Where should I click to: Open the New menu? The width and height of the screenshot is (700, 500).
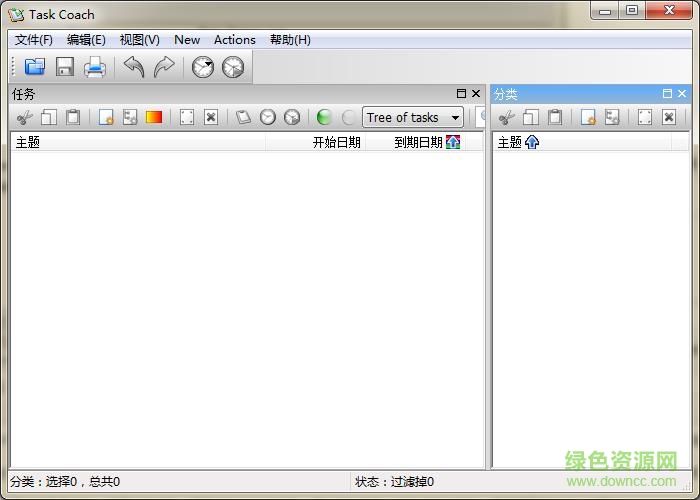click(187, 40)
